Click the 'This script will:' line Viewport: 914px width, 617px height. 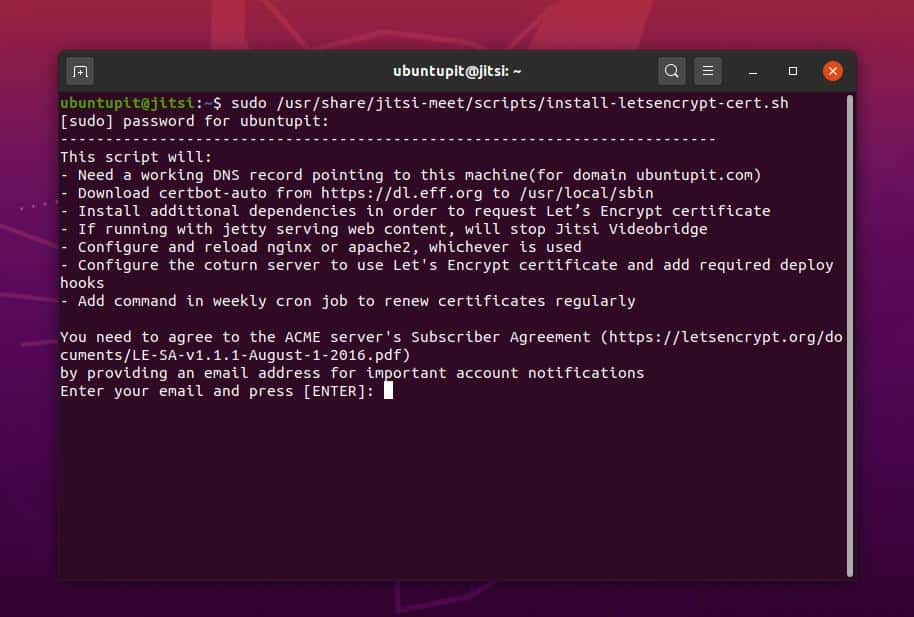(x=136, y=157)
